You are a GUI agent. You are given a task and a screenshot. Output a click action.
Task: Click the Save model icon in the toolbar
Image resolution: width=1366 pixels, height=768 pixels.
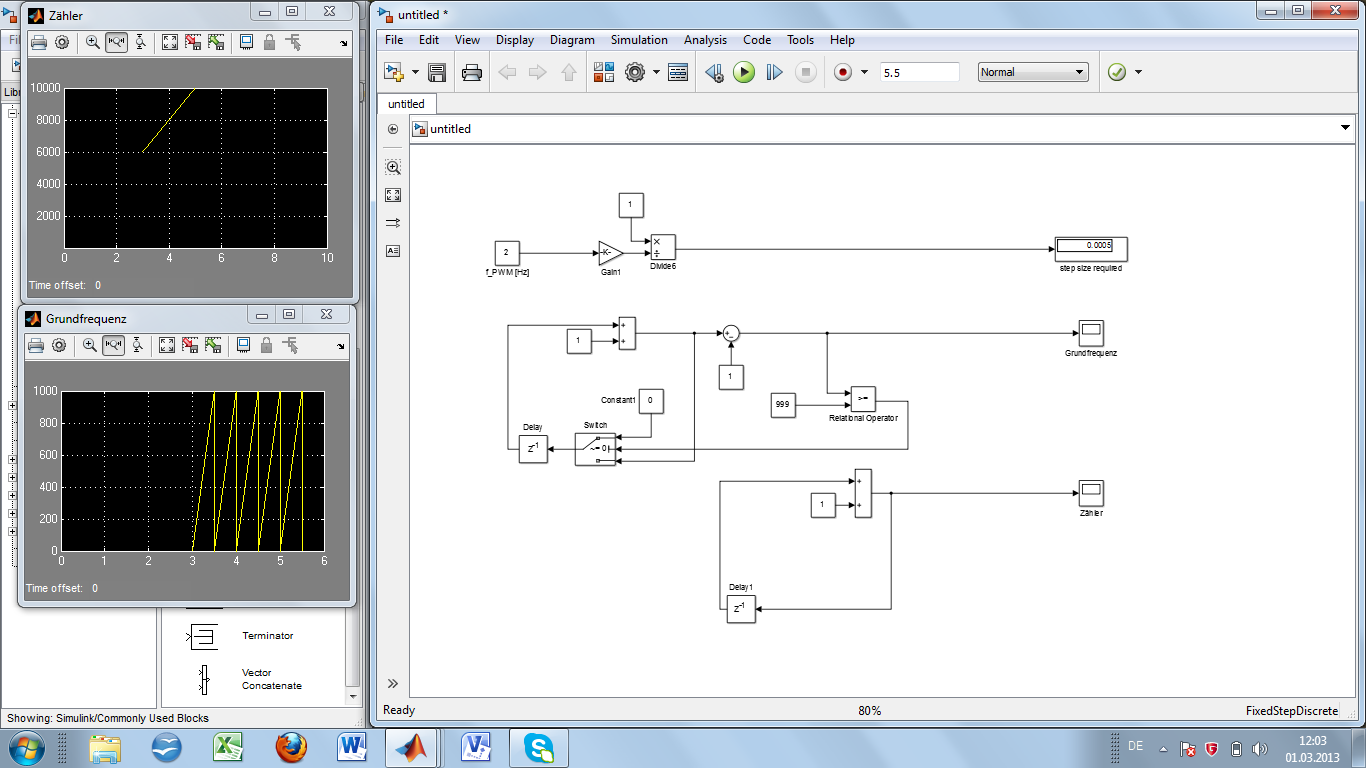(x=437, y=72)
